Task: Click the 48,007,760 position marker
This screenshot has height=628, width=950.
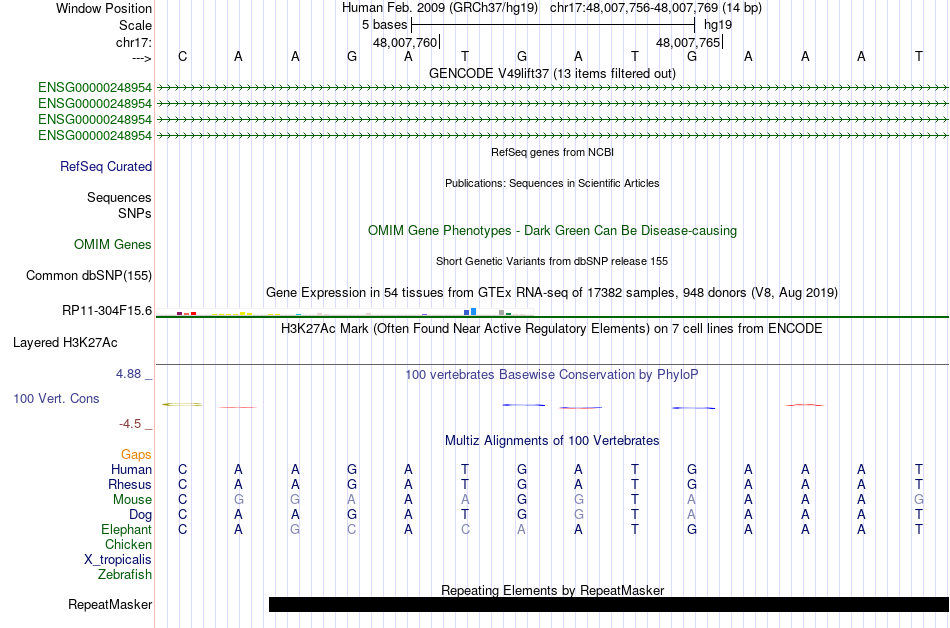Action: (405, 42)
